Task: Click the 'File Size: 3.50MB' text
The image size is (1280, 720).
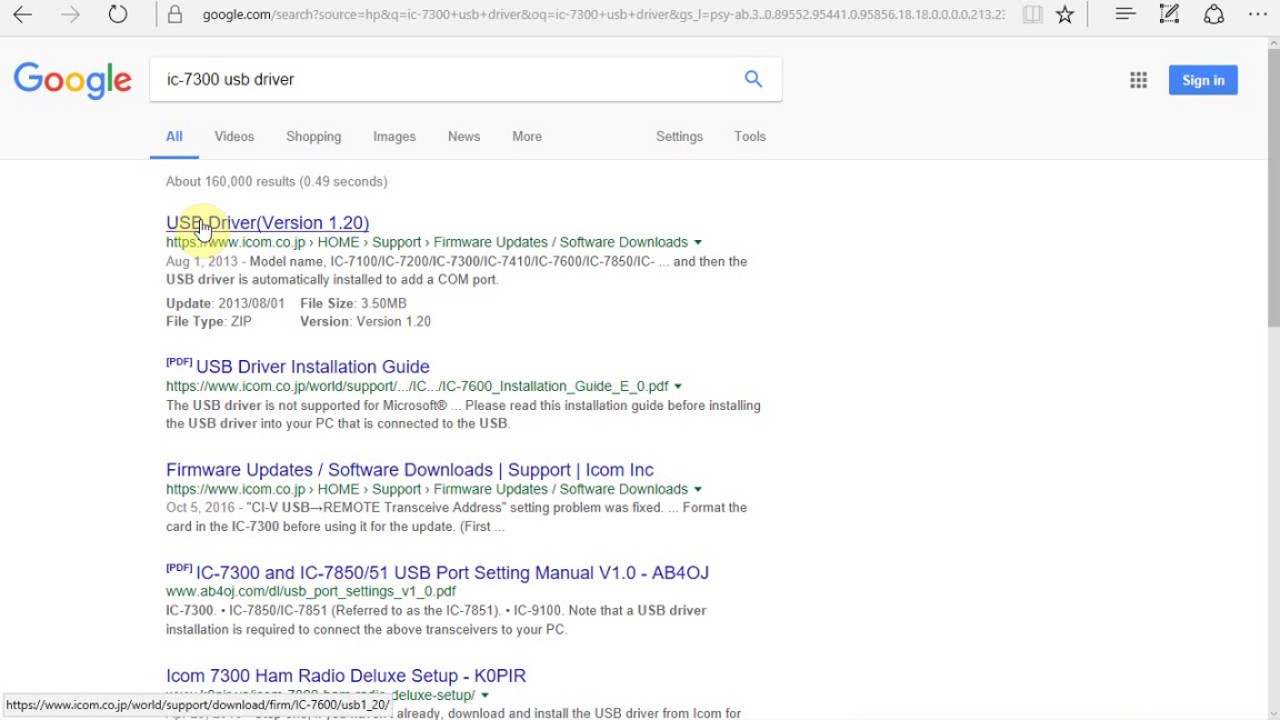Action: tap(353, 303)
